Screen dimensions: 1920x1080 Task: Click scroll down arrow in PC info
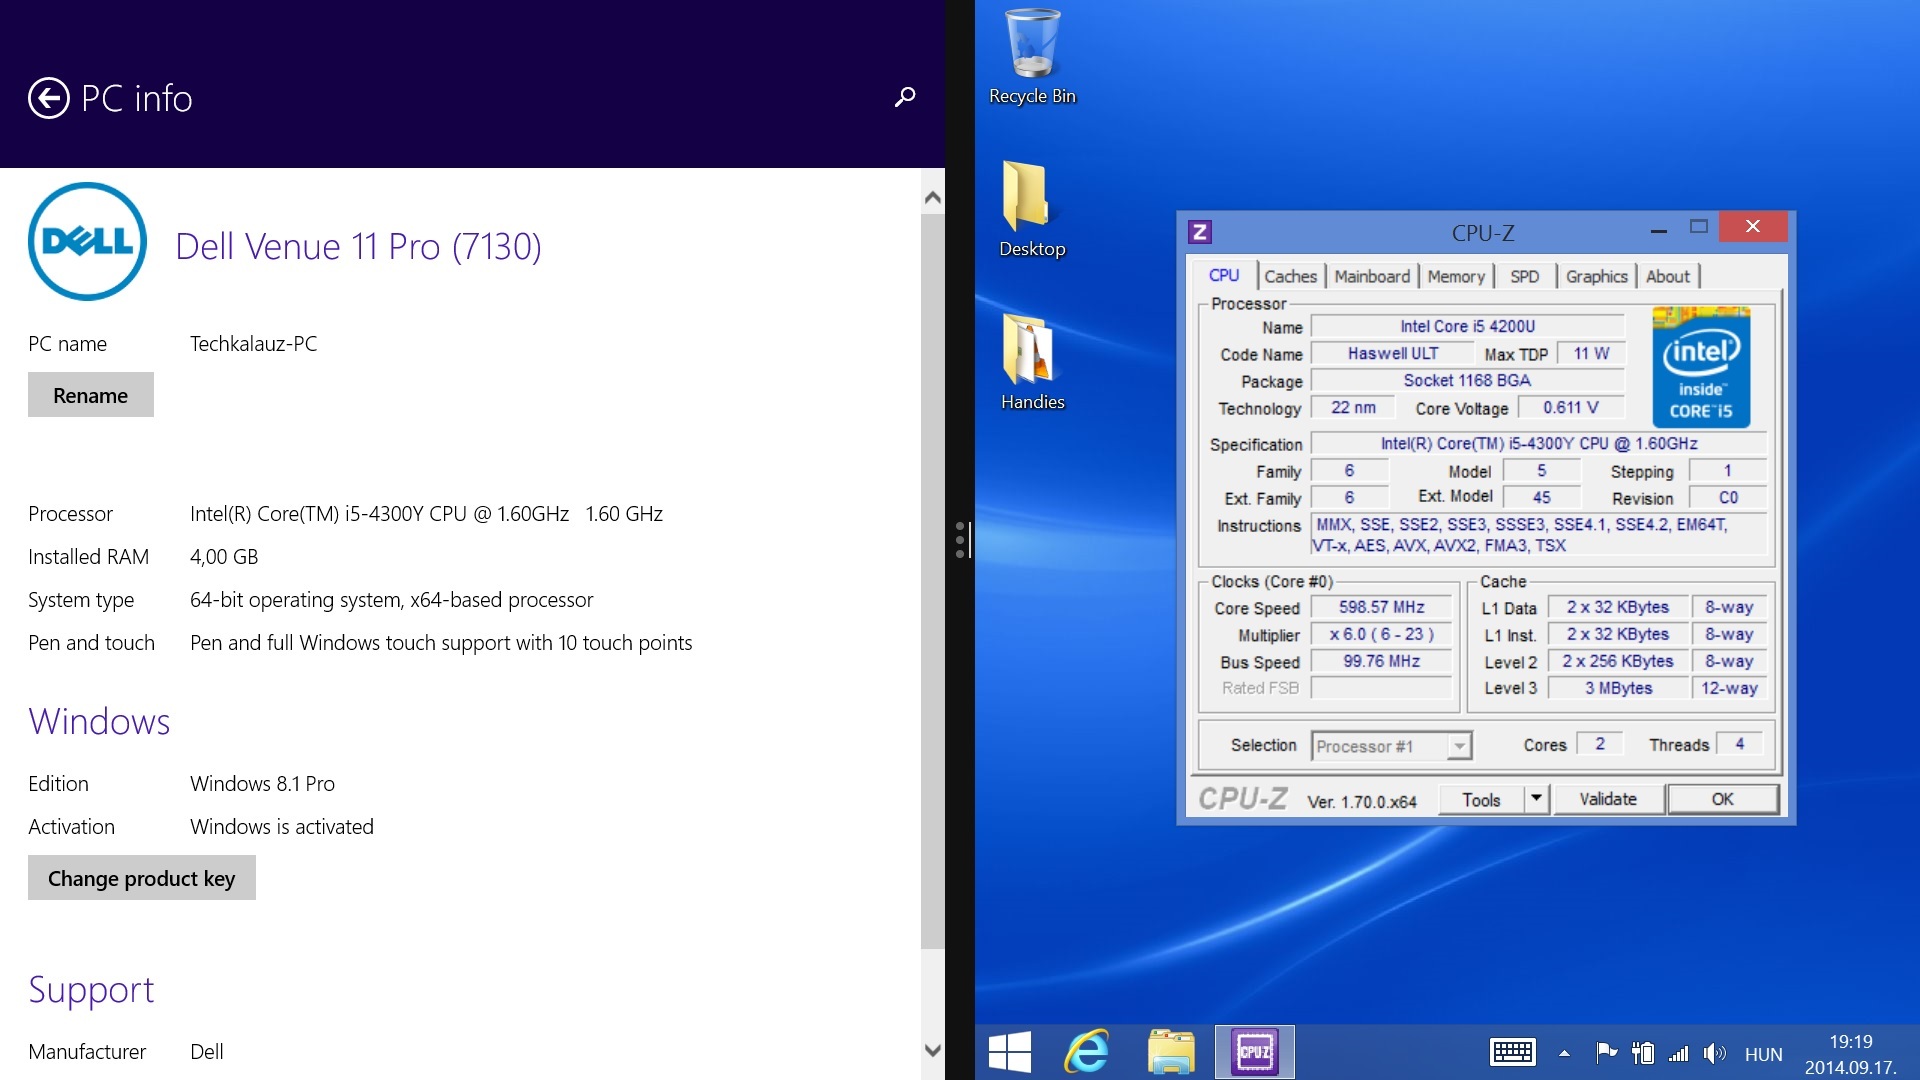933,1051
